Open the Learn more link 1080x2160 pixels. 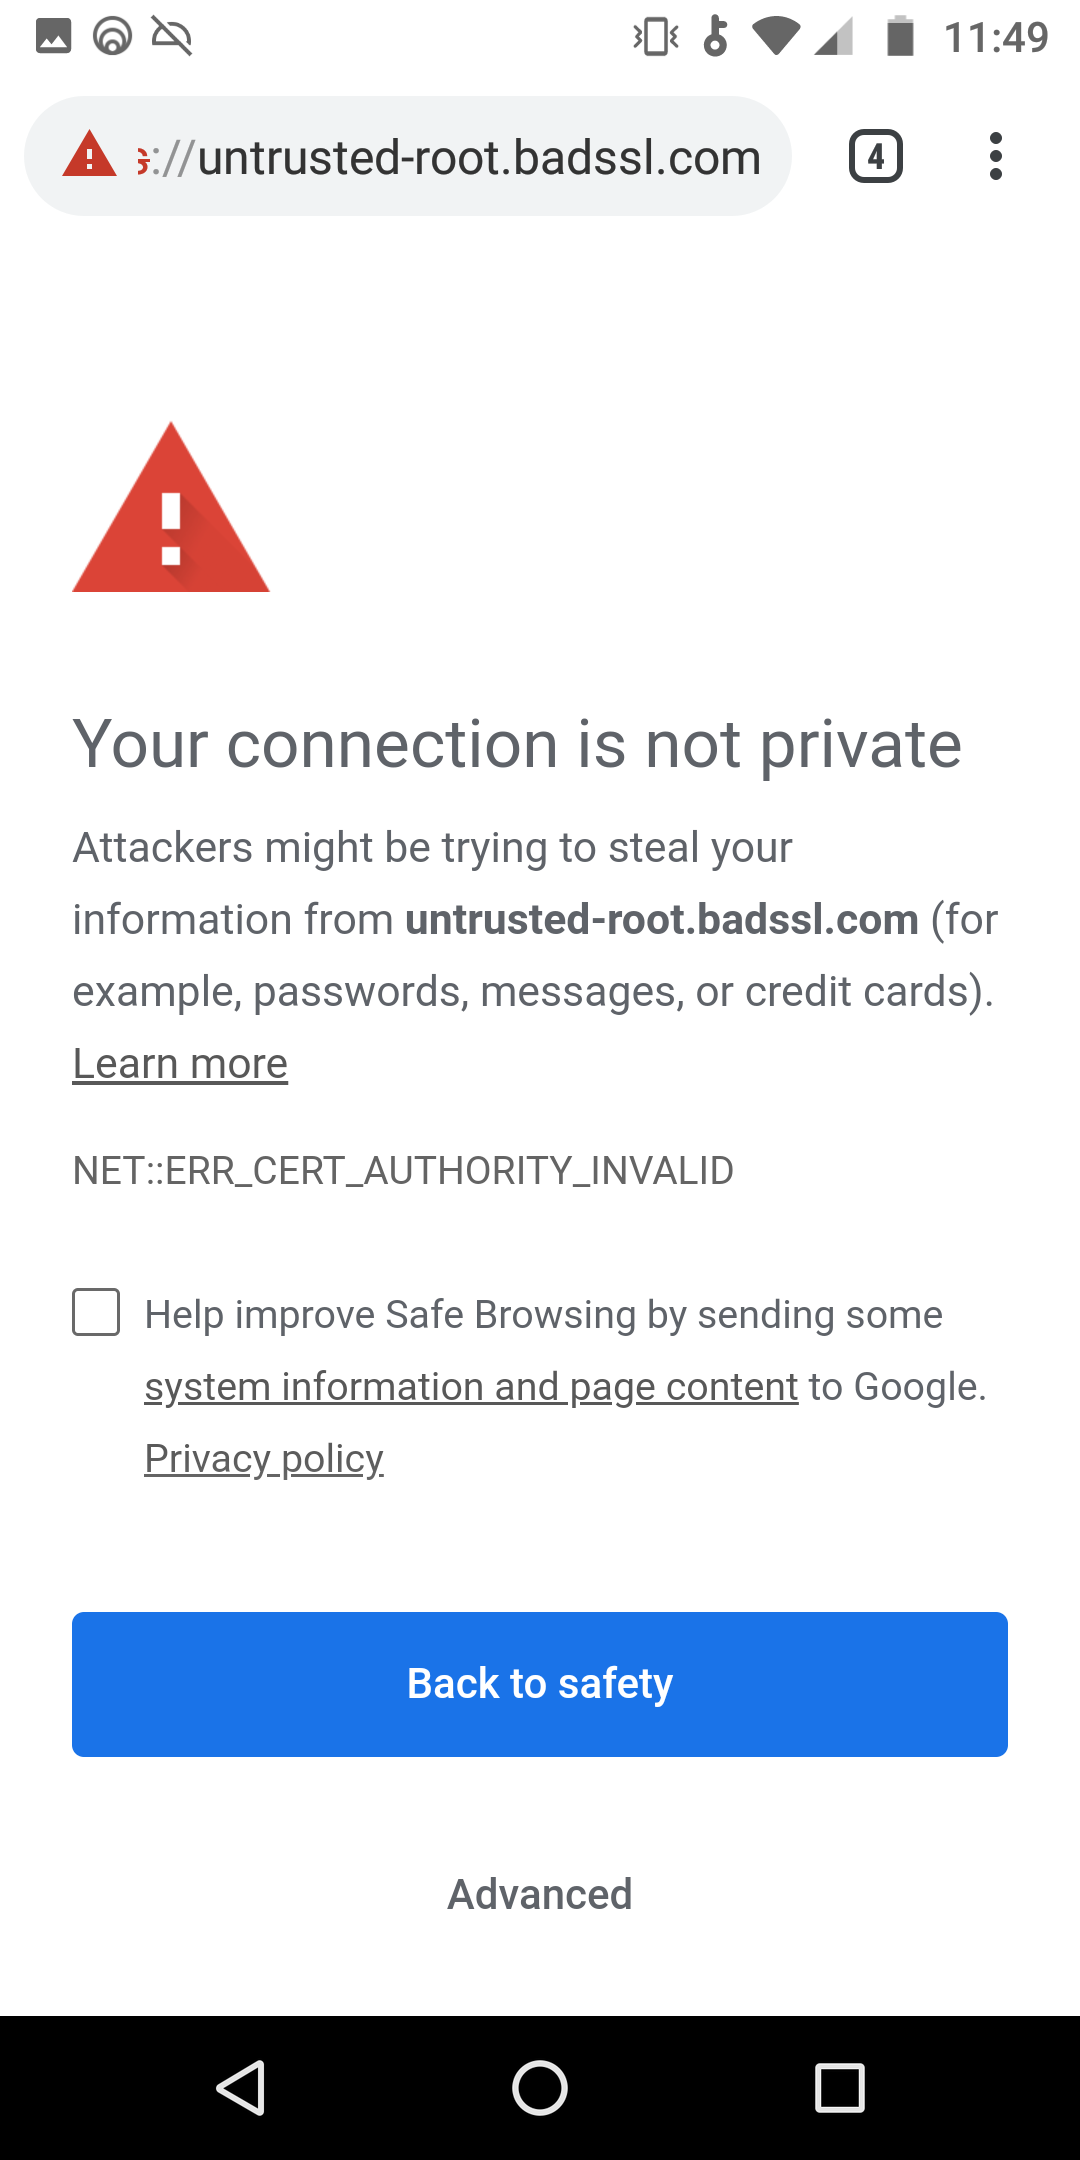pos(180,1063)
